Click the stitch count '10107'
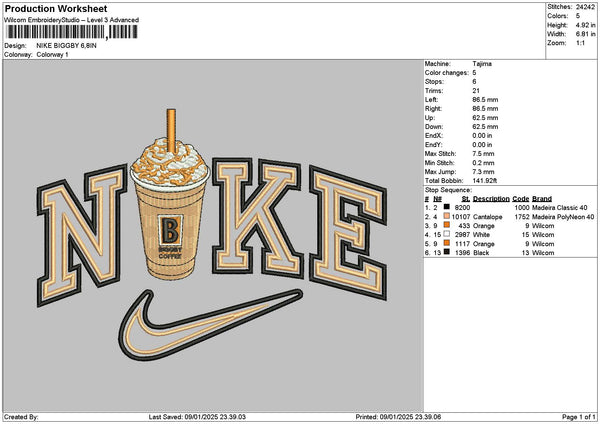 (x=461, y=217)
